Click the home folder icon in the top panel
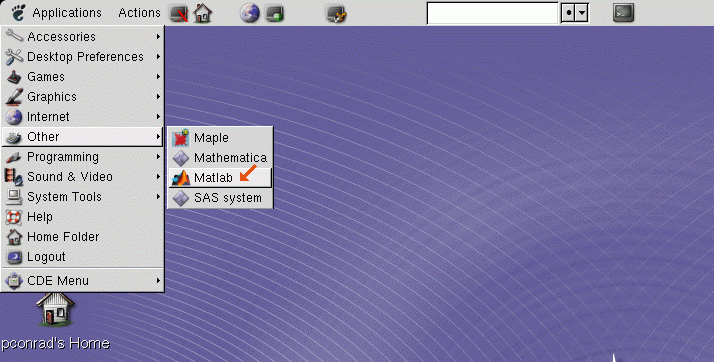This screenshot has width=714, height=362. (203, 13)
